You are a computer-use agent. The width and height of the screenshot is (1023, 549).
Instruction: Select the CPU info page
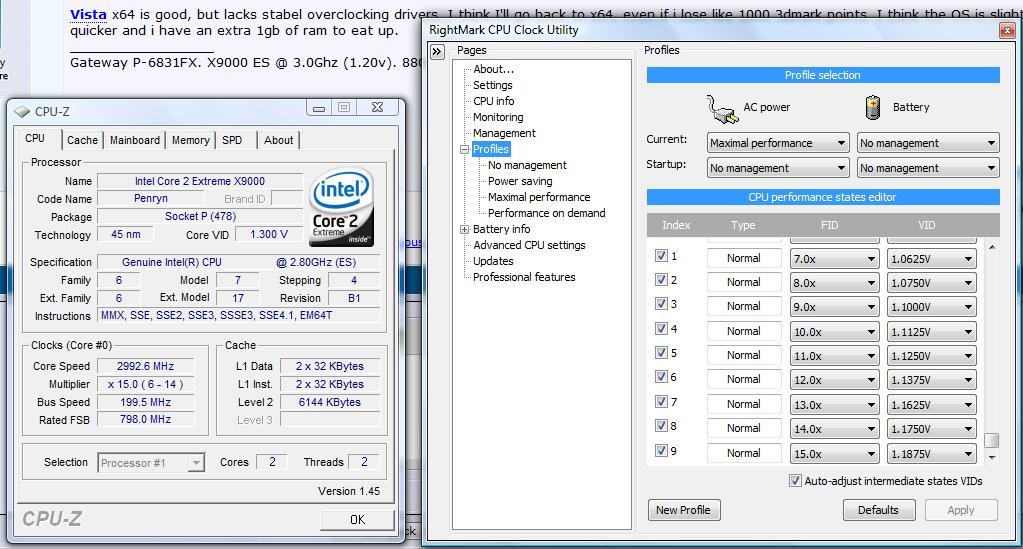[x=493, y=101]
